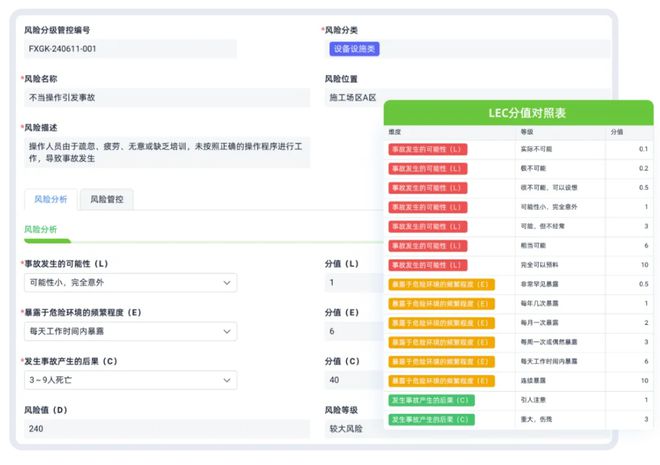Click the 分值 (C) field with value 40
This screenshot has height=465, width=660.
[x=354, y=380]
